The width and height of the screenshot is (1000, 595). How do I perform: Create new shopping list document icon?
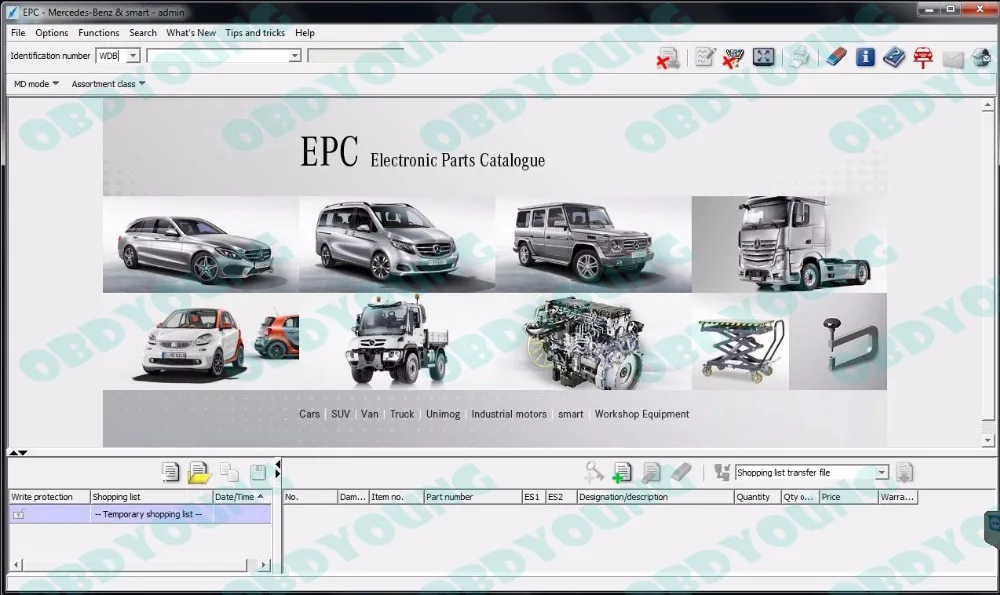pyautogui.click(x=170, y=472)
